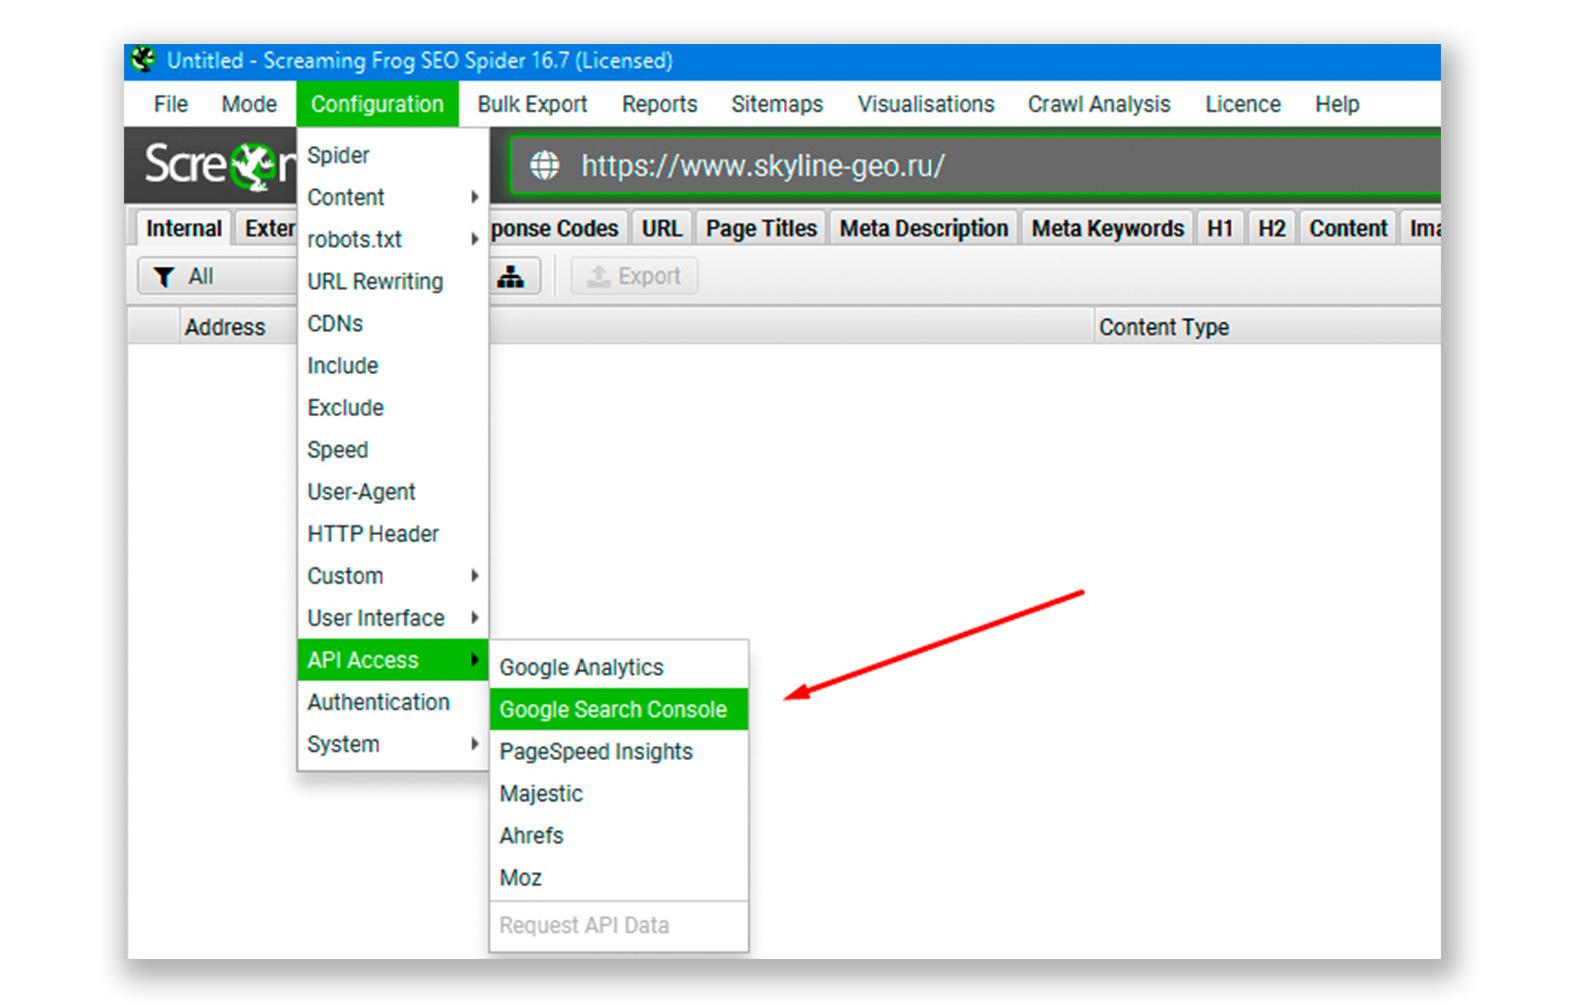Choose Majestic API access

click(x=619, y=793)
